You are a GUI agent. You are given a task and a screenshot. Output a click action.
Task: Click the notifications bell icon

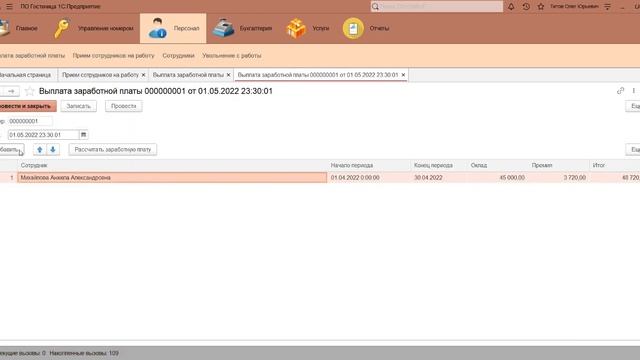[x=511, y=7]
